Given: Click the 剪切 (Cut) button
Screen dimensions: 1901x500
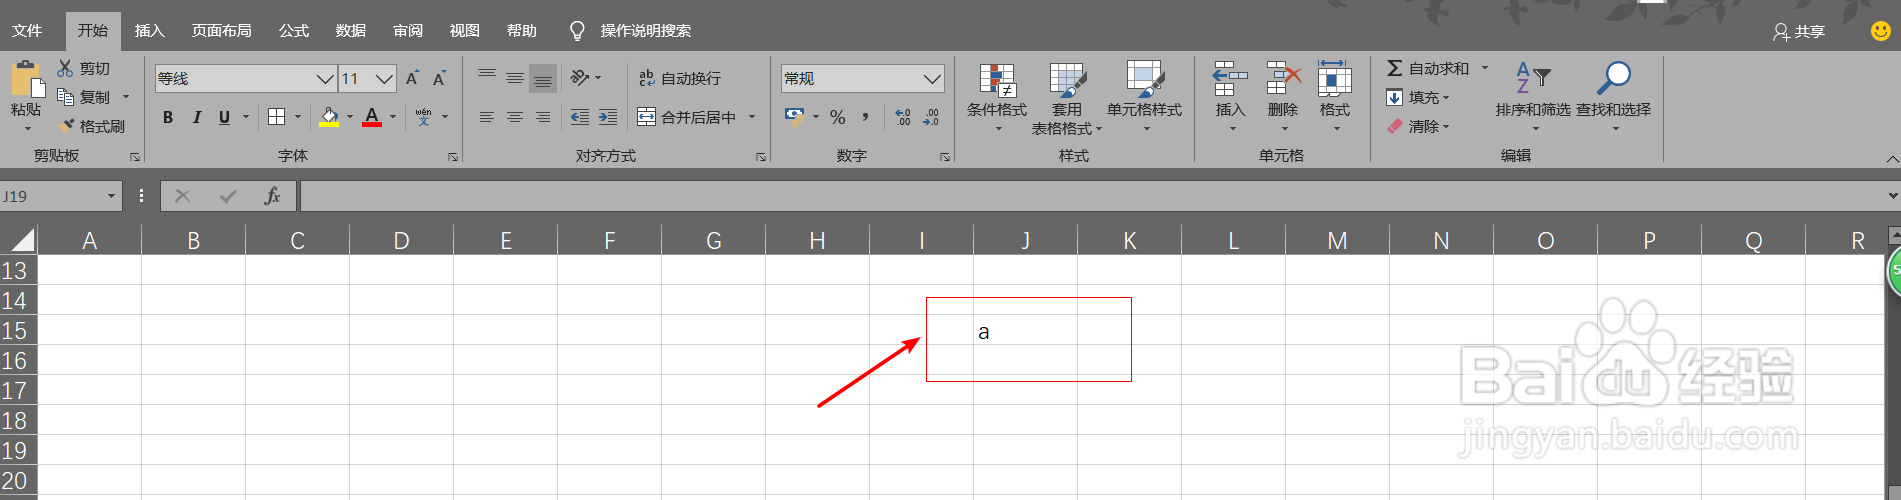Looking at the screenshot, I should [x=84, y=68].
